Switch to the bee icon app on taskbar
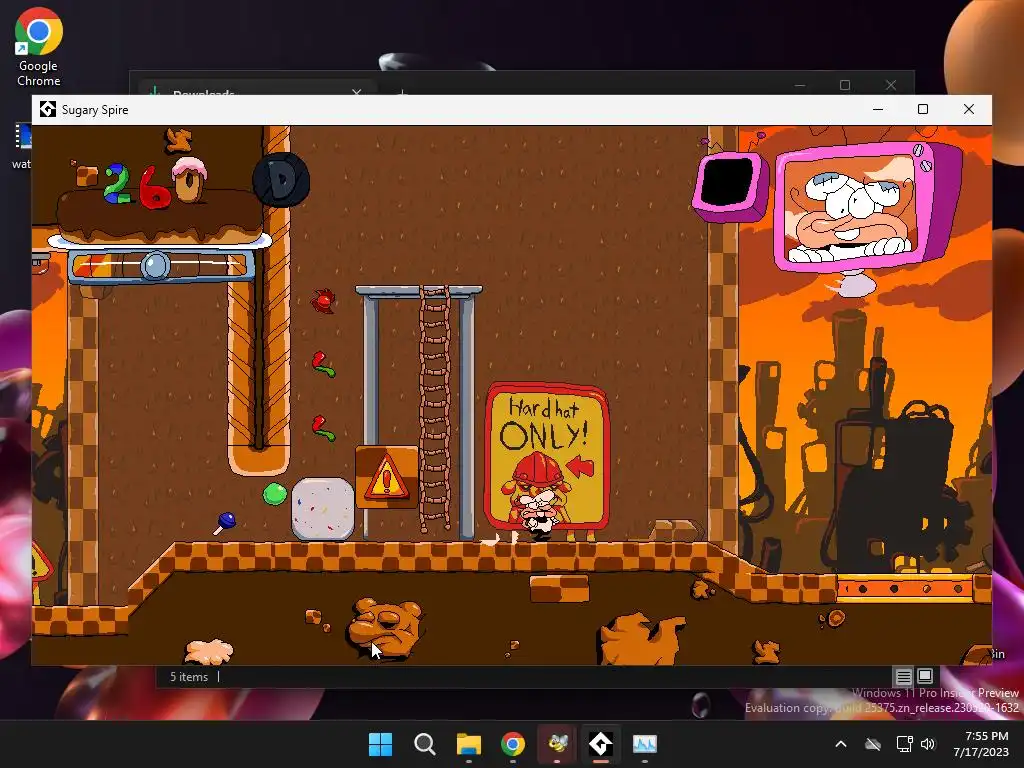Viewport: 1024px width, 768px height. coord(557,744)
